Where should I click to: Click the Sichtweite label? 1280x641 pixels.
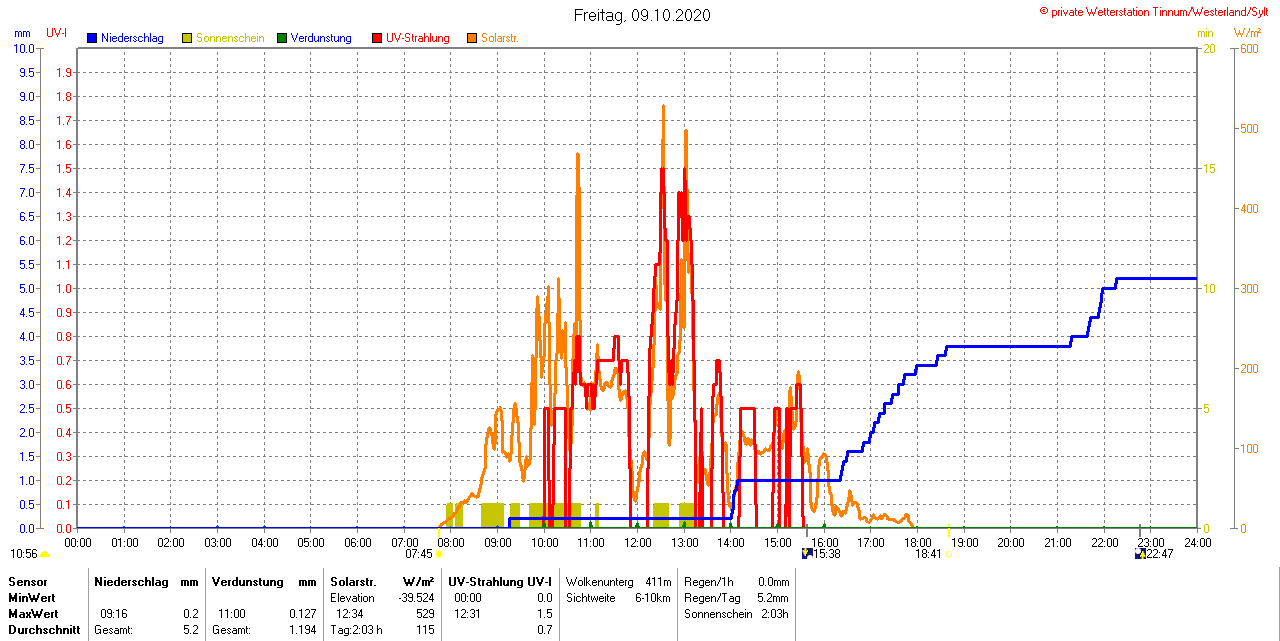tap(593, 598)
